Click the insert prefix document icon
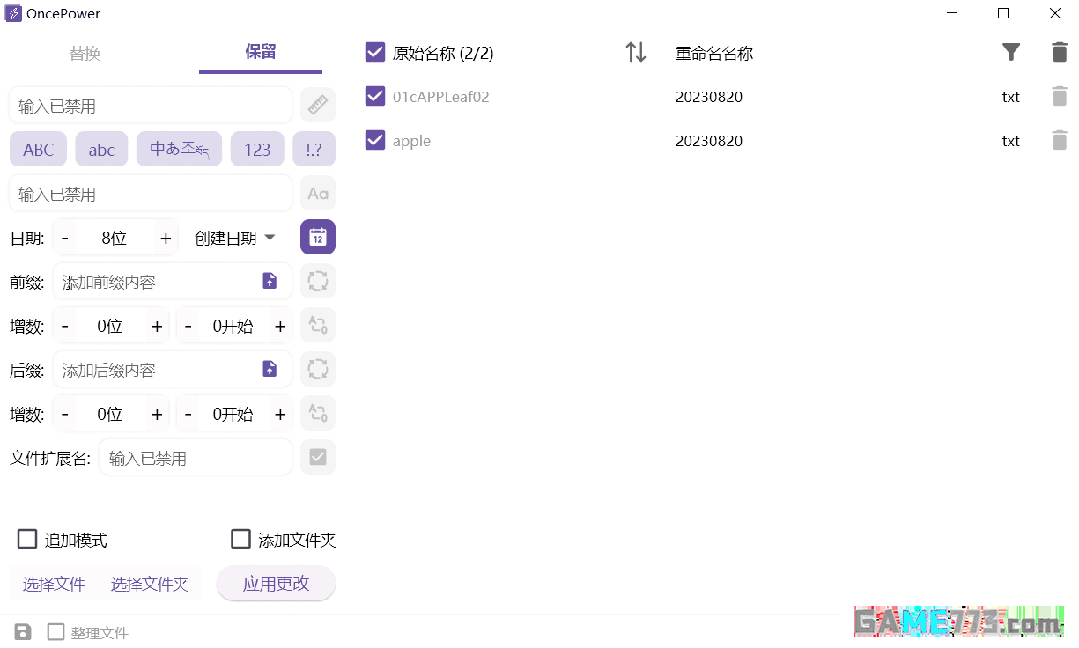The height and width of the screenshot is (648, 1079). [269, 281]
